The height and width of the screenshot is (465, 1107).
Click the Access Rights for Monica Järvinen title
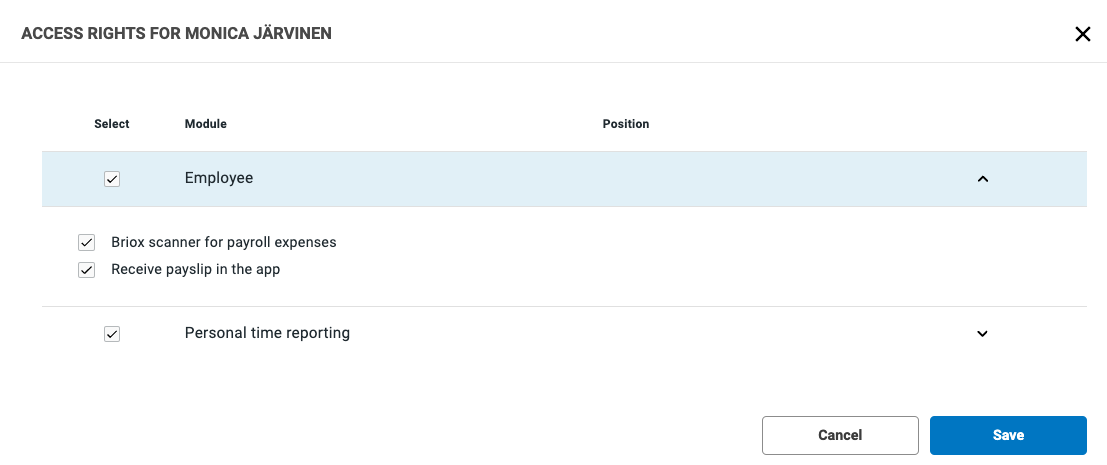coord(177,34)
